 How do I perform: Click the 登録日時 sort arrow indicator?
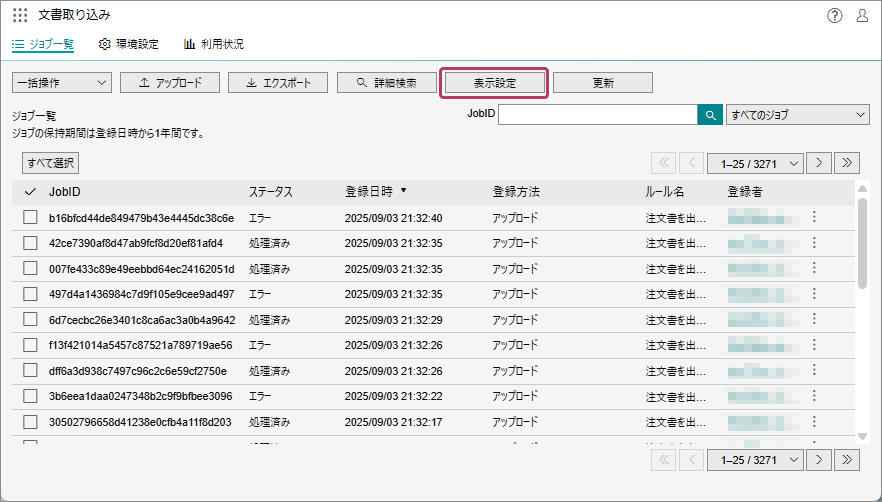click(x=403, y=191)
